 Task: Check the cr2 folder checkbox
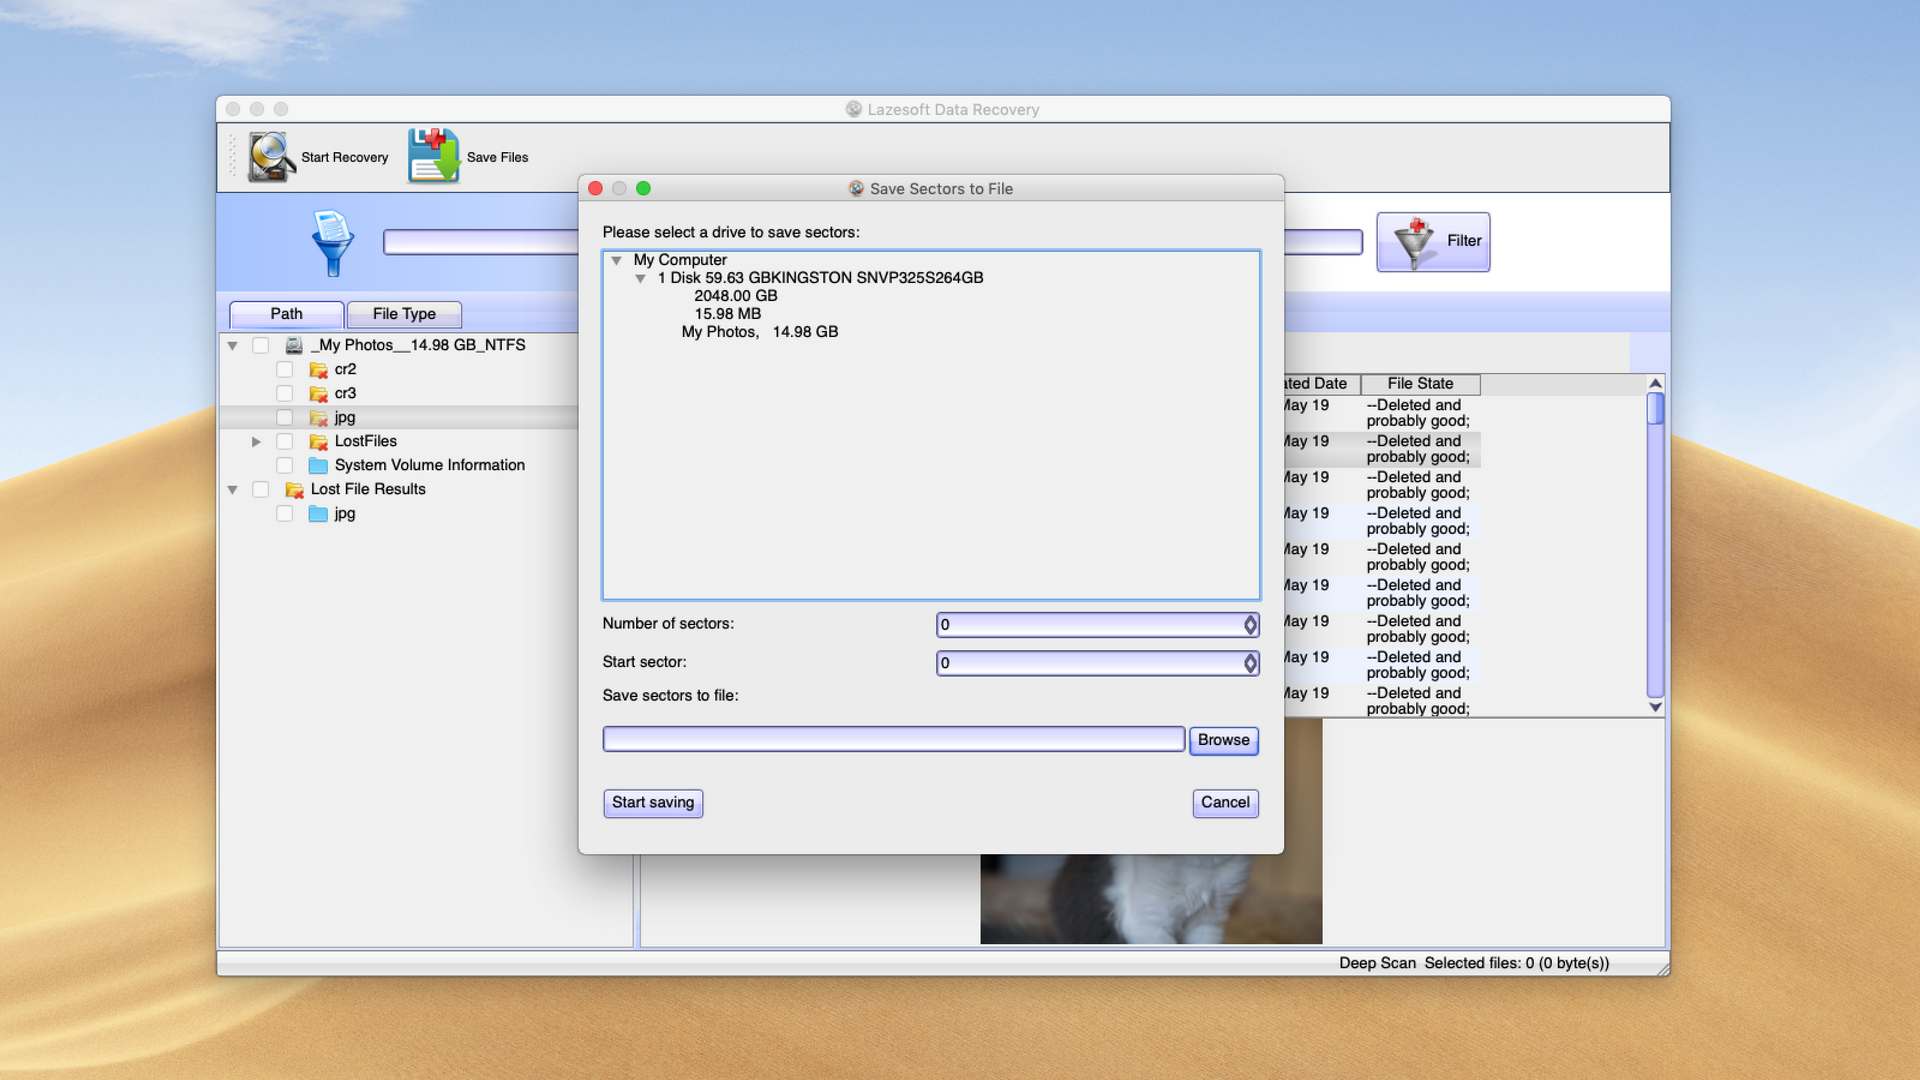click(x=285, y=369)
